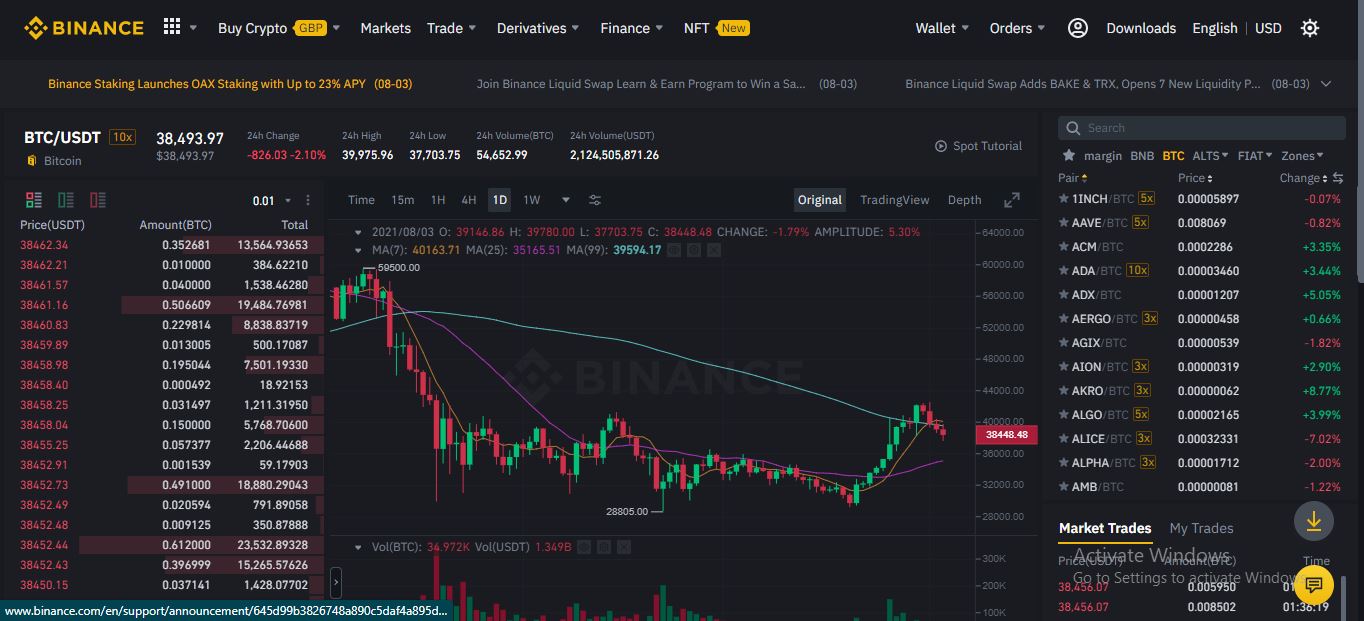Open the OAX Staking announcement link
The height and width of the screenshot is (621, 1364).
pyautogui.click(x=230, y=84)
